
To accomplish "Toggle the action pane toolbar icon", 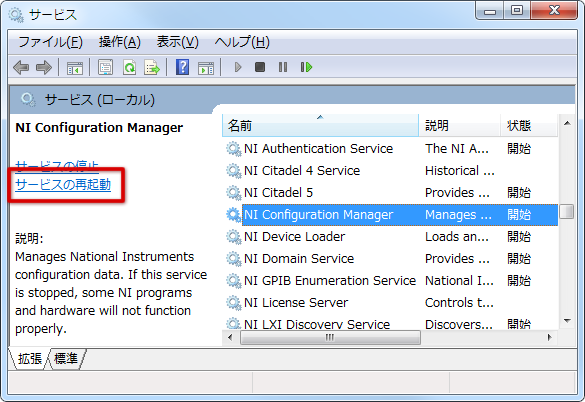I will click(x=206, y=68).
